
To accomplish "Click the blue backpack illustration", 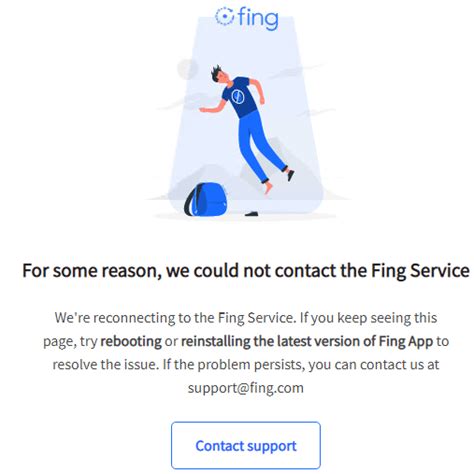I will pyautogui.click(x=206, y=200).
